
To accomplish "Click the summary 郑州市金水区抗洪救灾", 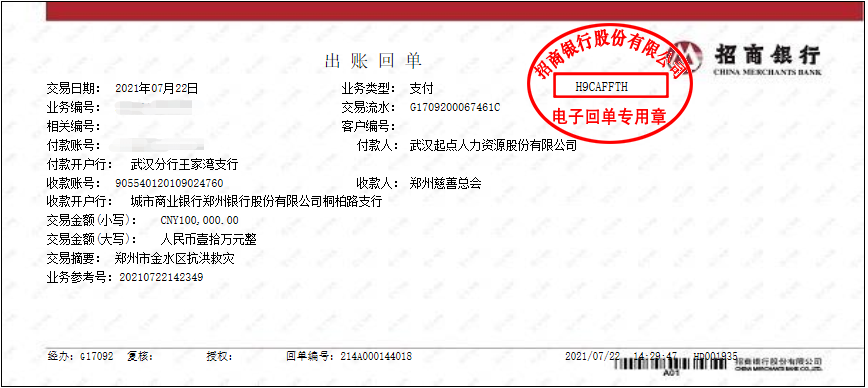I will click(174, 258).
